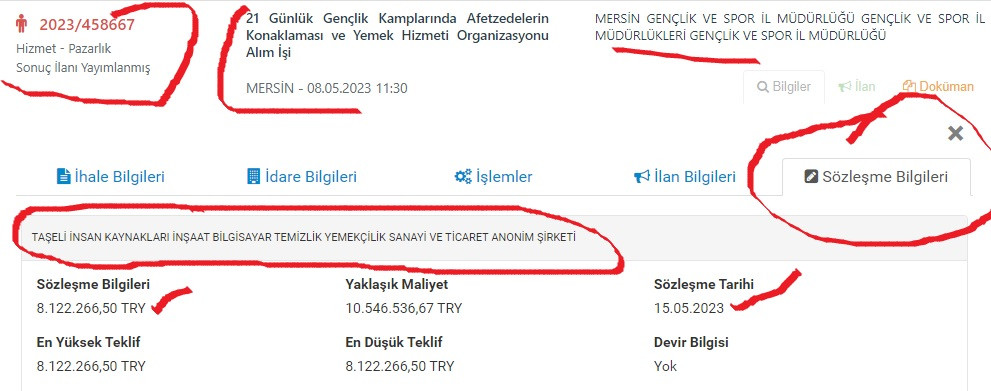Switch to the İdare Bilgileri tab
991x391 pixels.
(x=301, y=177)
